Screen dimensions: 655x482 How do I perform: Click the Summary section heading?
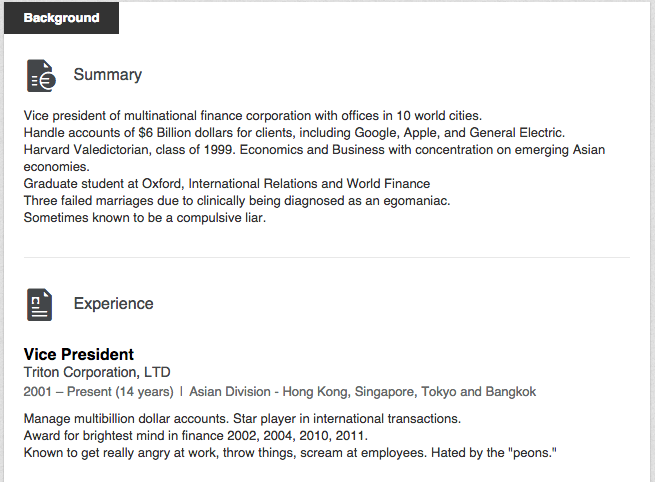[x=108, y=75]
